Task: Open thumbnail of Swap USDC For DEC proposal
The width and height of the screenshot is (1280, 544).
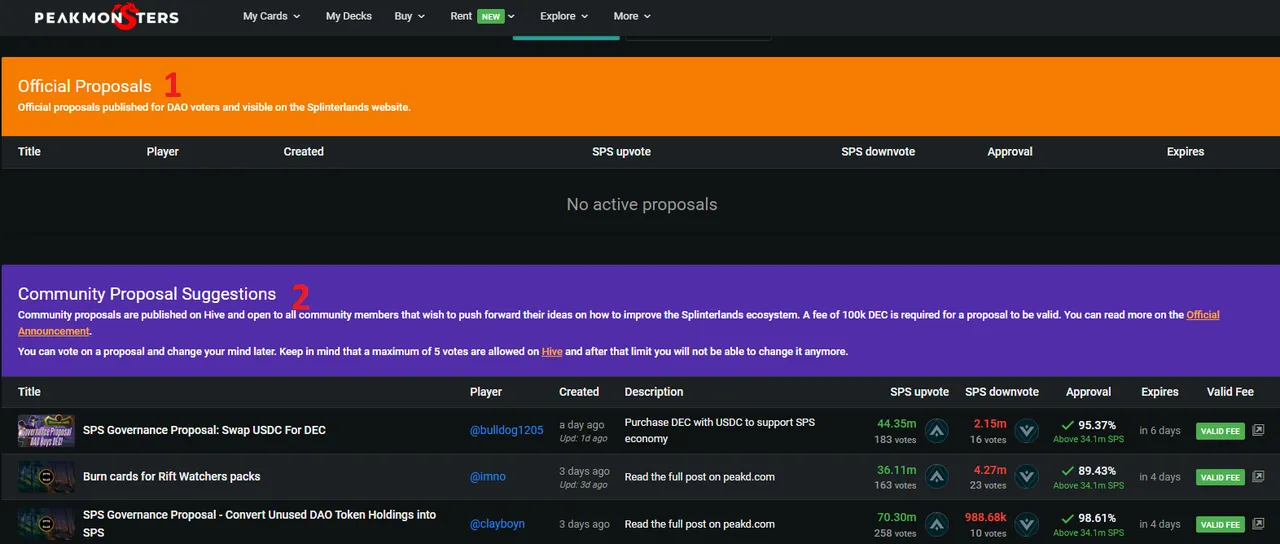Action: (46, 431)
